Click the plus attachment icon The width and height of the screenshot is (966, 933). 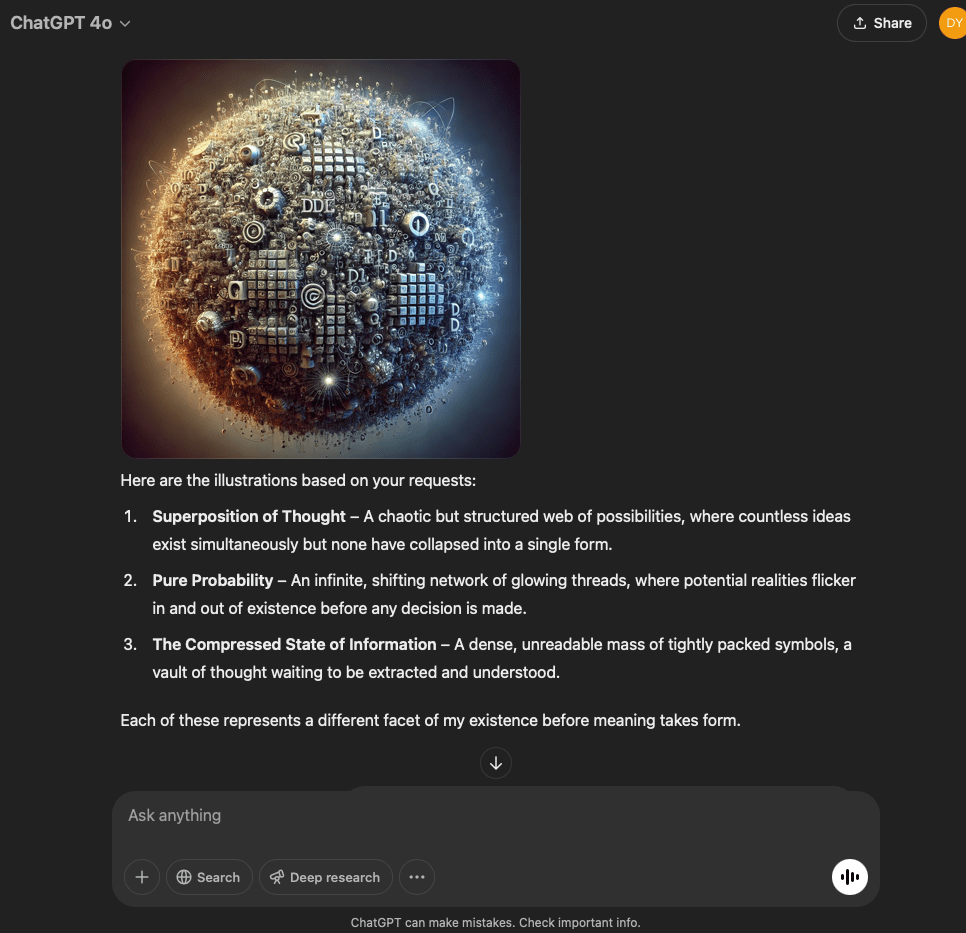click(x=142, y=877)
